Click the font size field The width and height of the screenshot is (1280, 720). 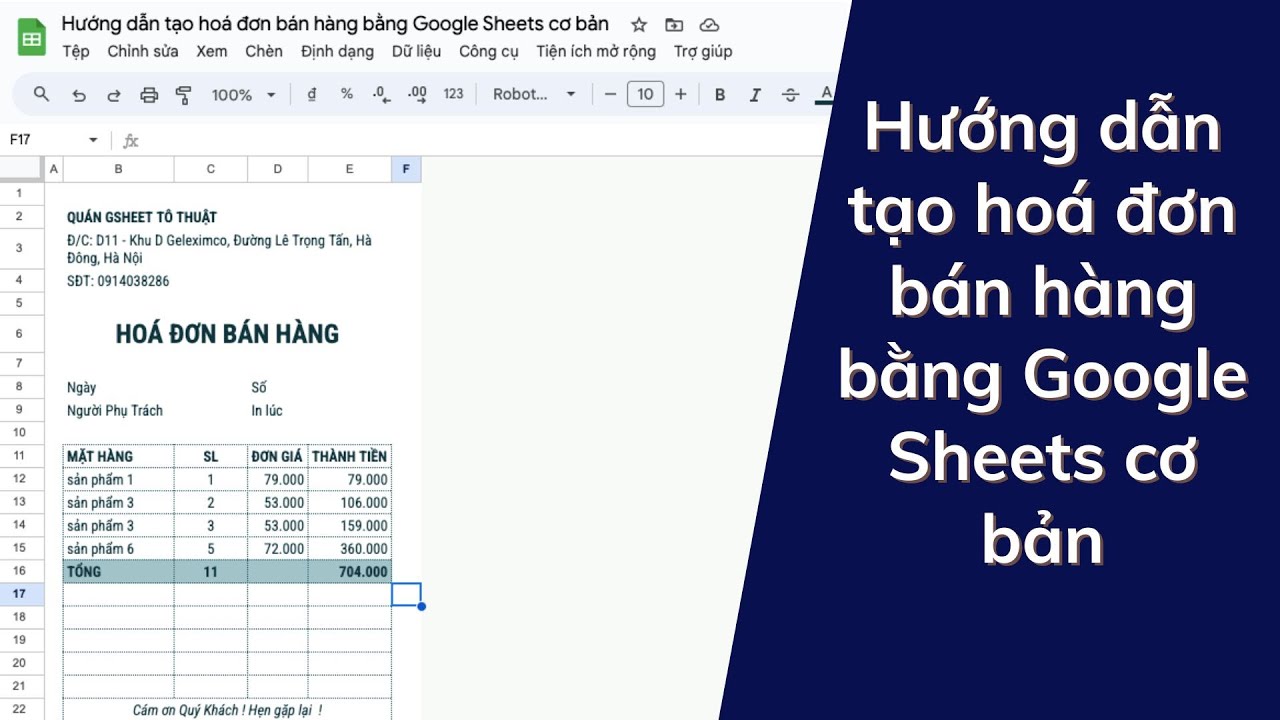[x=646, y=94]
